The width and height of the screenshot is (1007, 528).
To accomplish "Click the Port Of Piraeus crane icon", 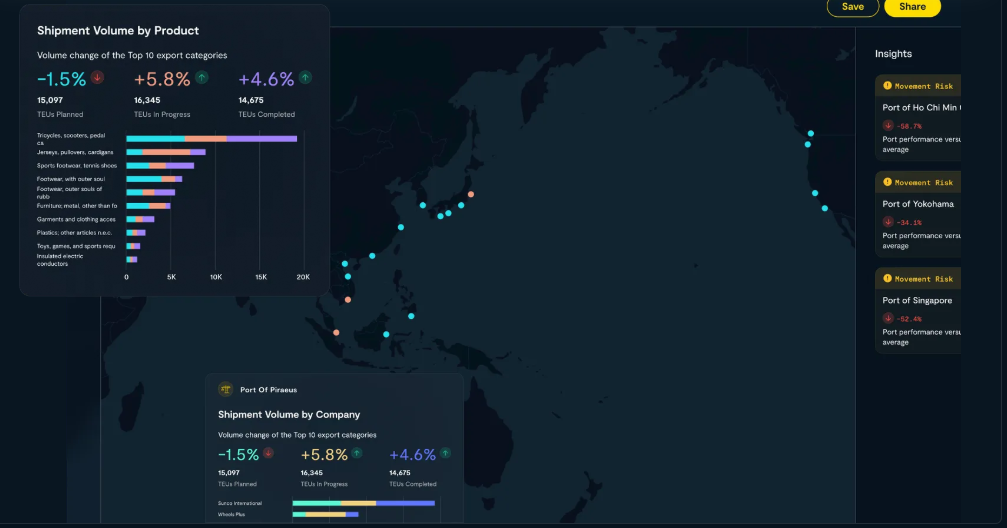I will (x=225, y=389).
